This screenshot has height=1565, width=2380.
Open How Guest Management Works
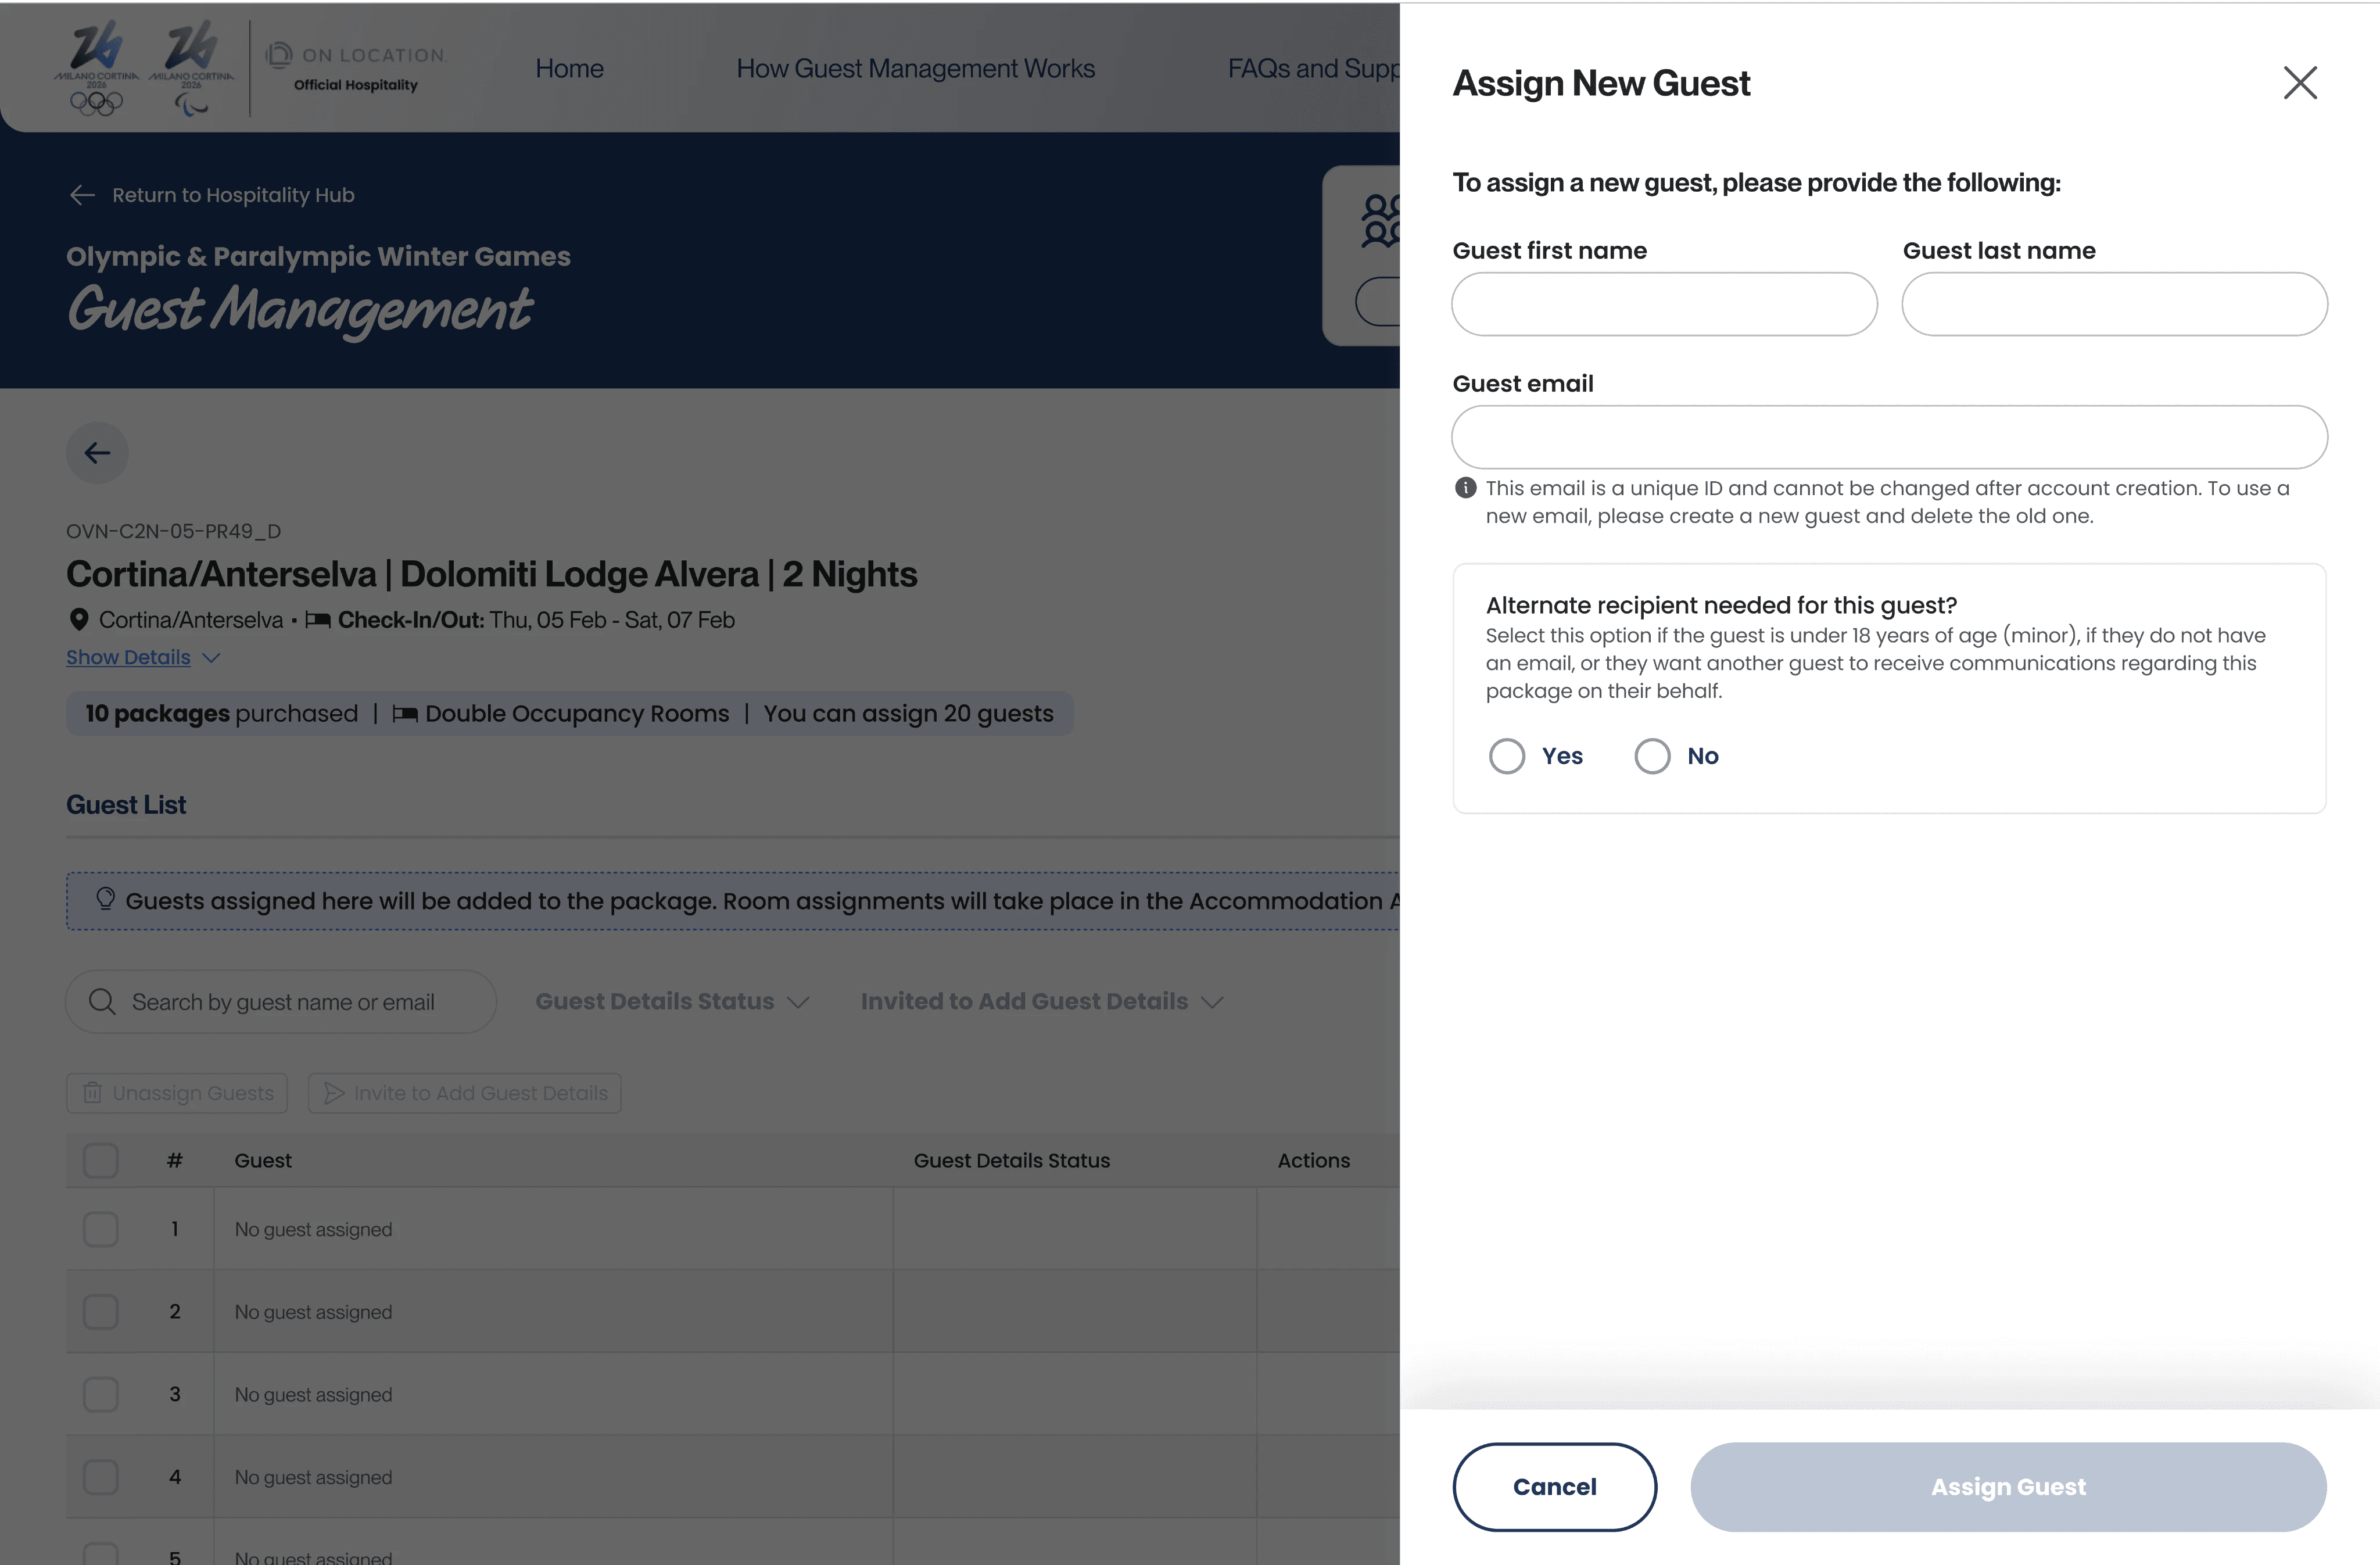915,68
